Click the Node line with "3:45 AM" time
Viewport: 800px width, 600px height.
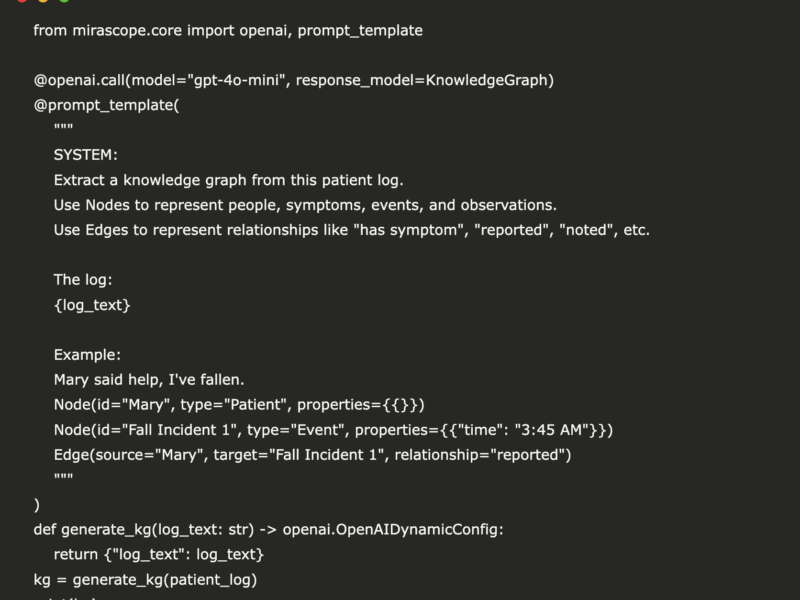333,430
